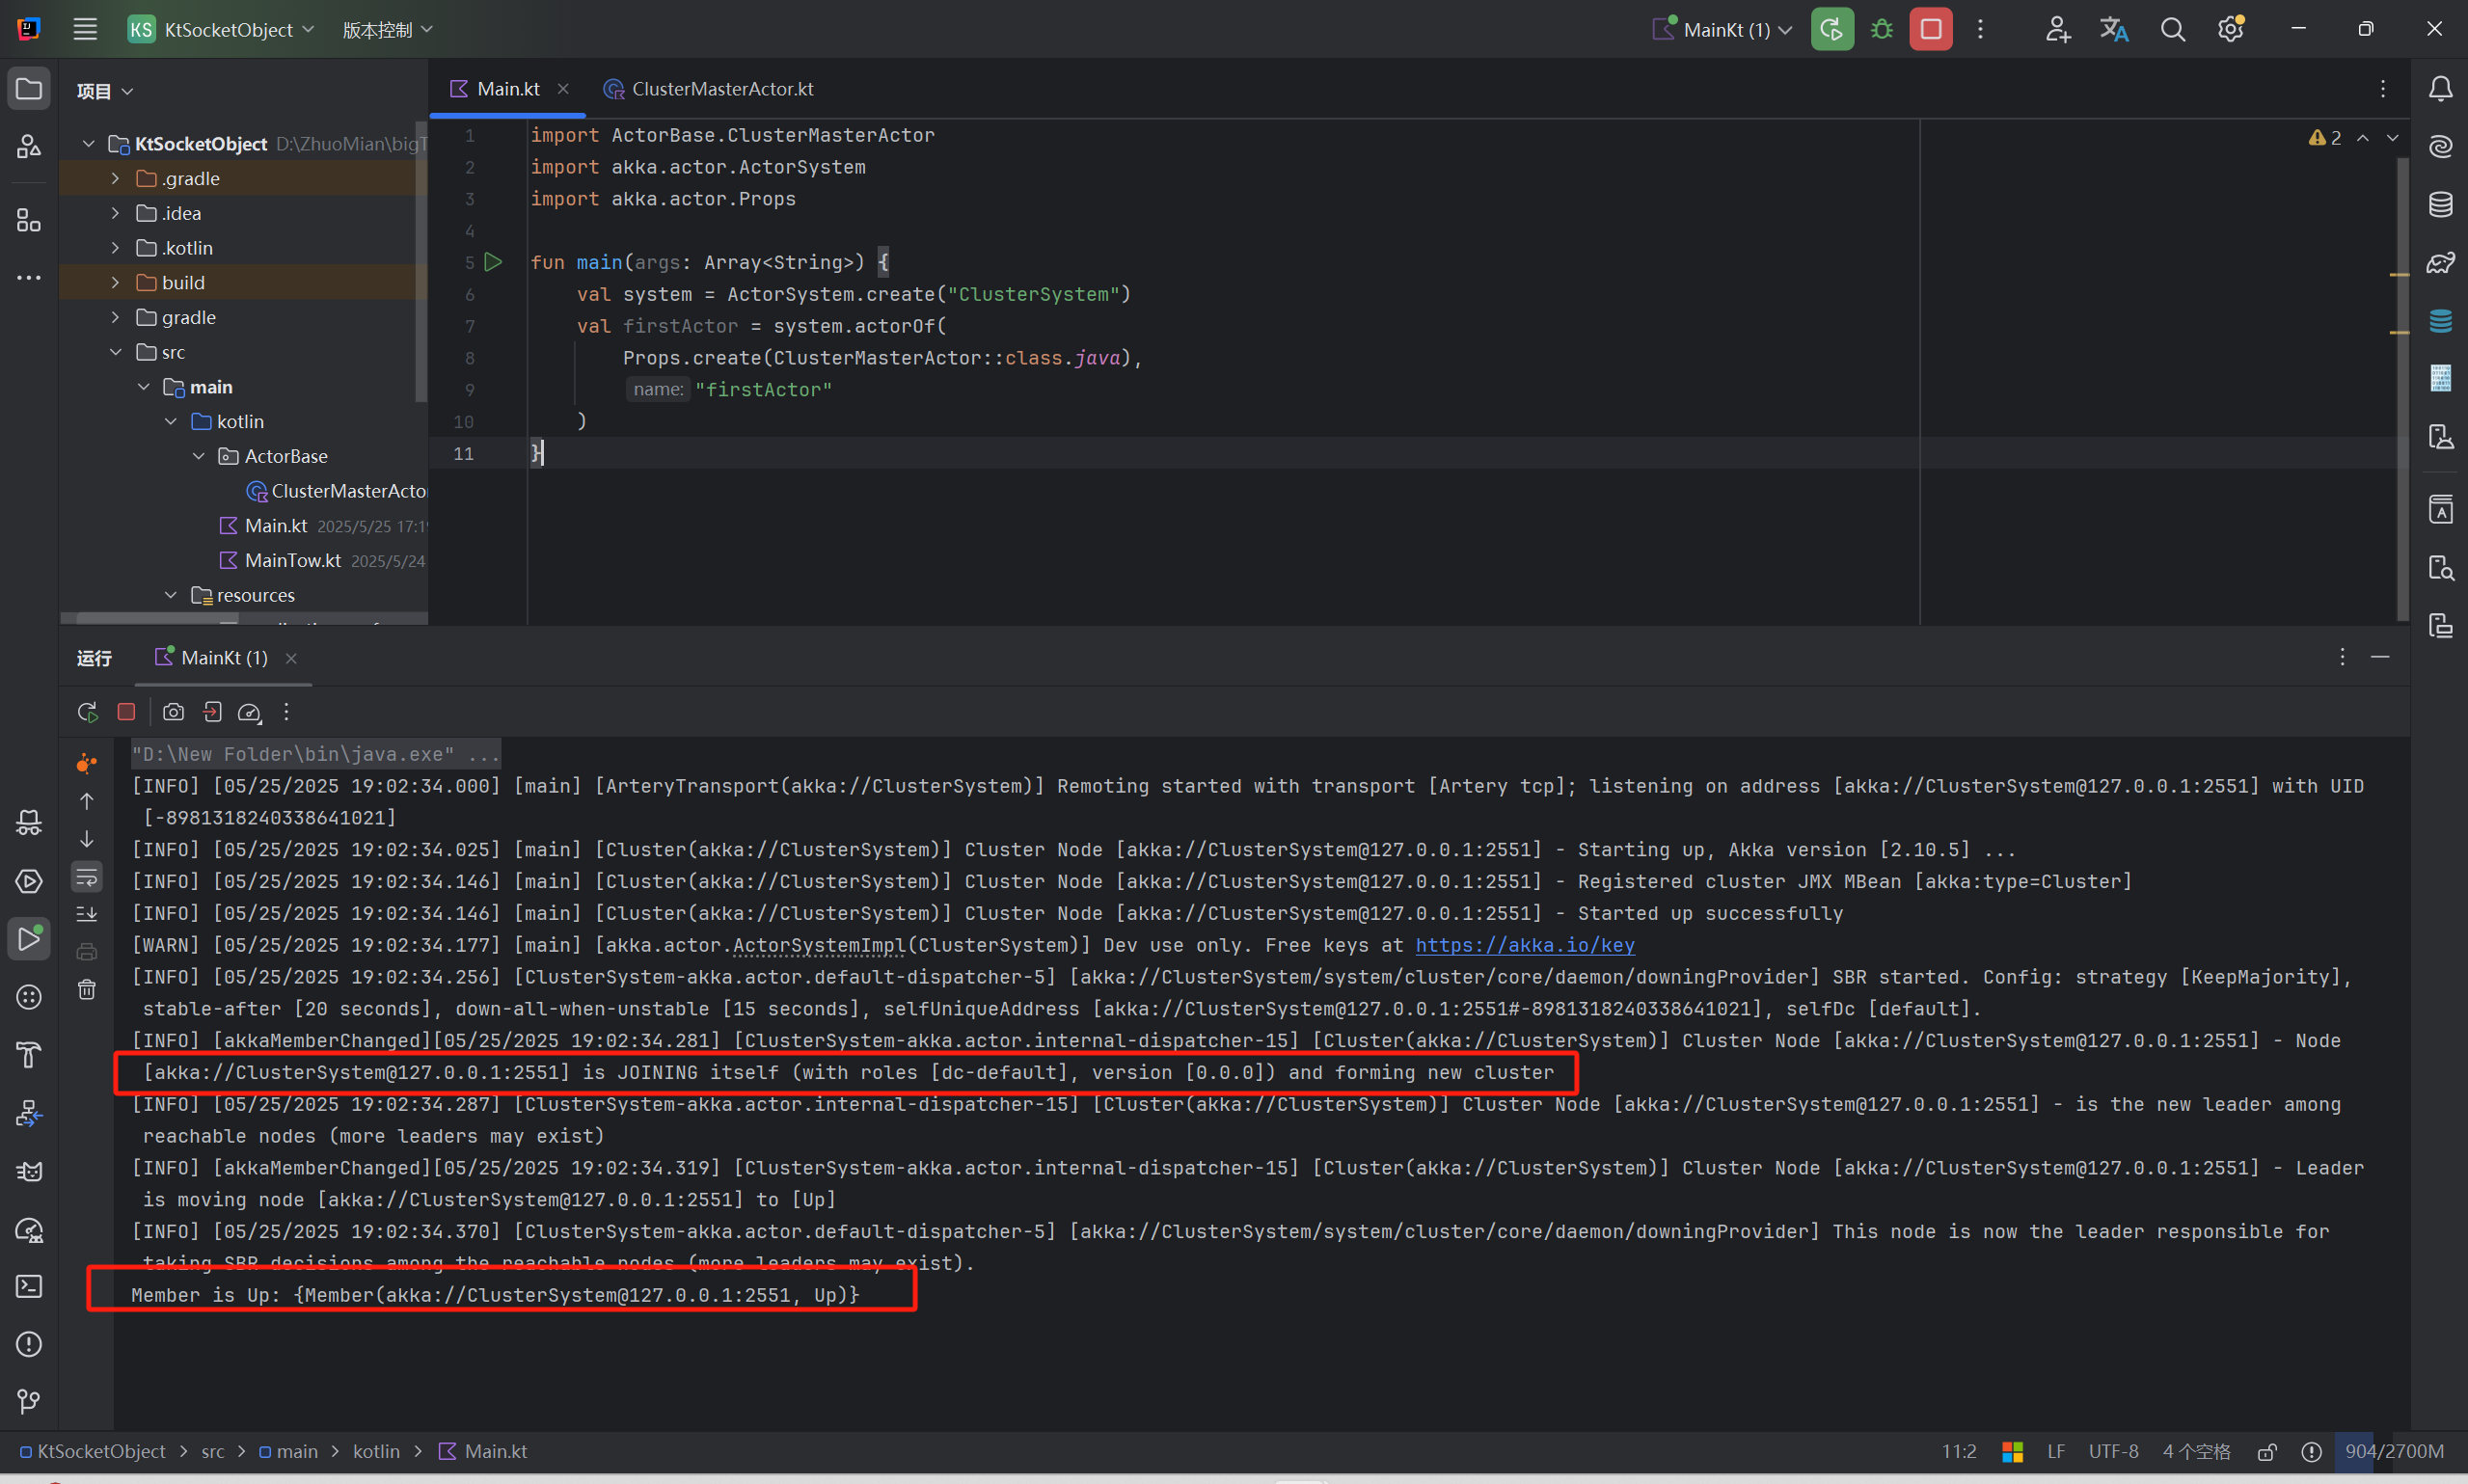Open the MainKt (1) run configuration dropdown
The height and width of the screenshot is (1484, 2468).
pos(1723,29)
